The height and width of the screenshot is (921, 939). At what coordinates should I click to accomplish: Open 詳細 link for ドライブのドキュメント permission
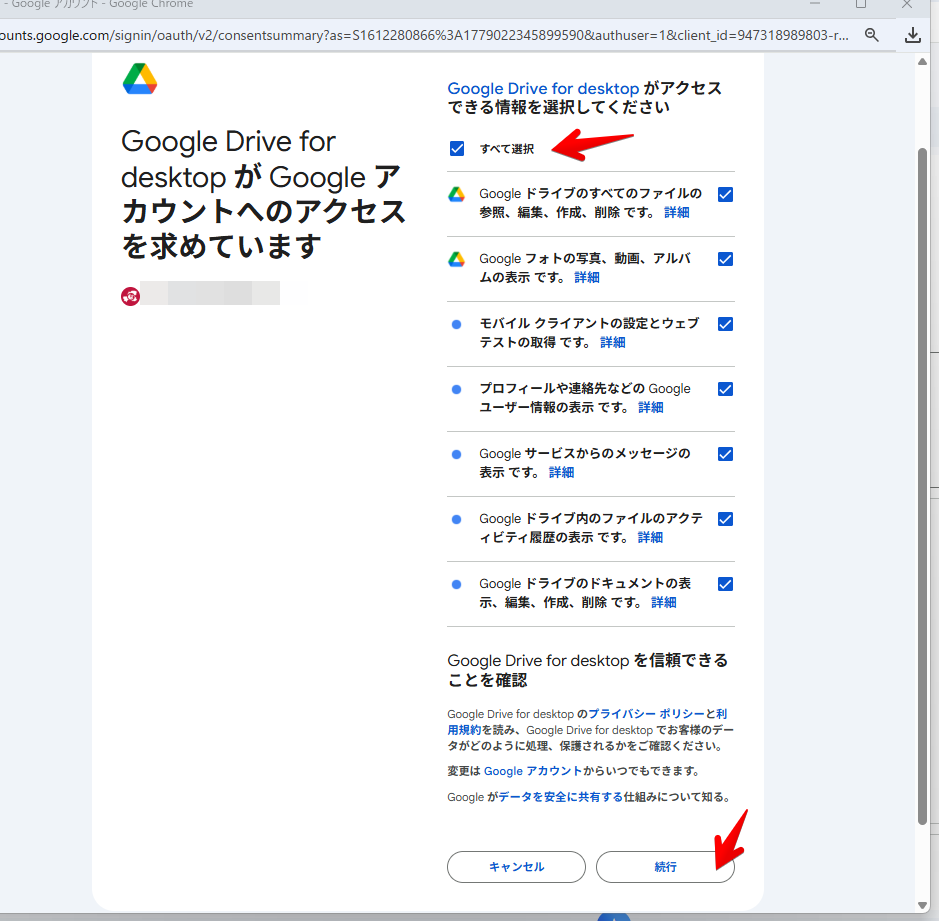click(x=664, y=602)
